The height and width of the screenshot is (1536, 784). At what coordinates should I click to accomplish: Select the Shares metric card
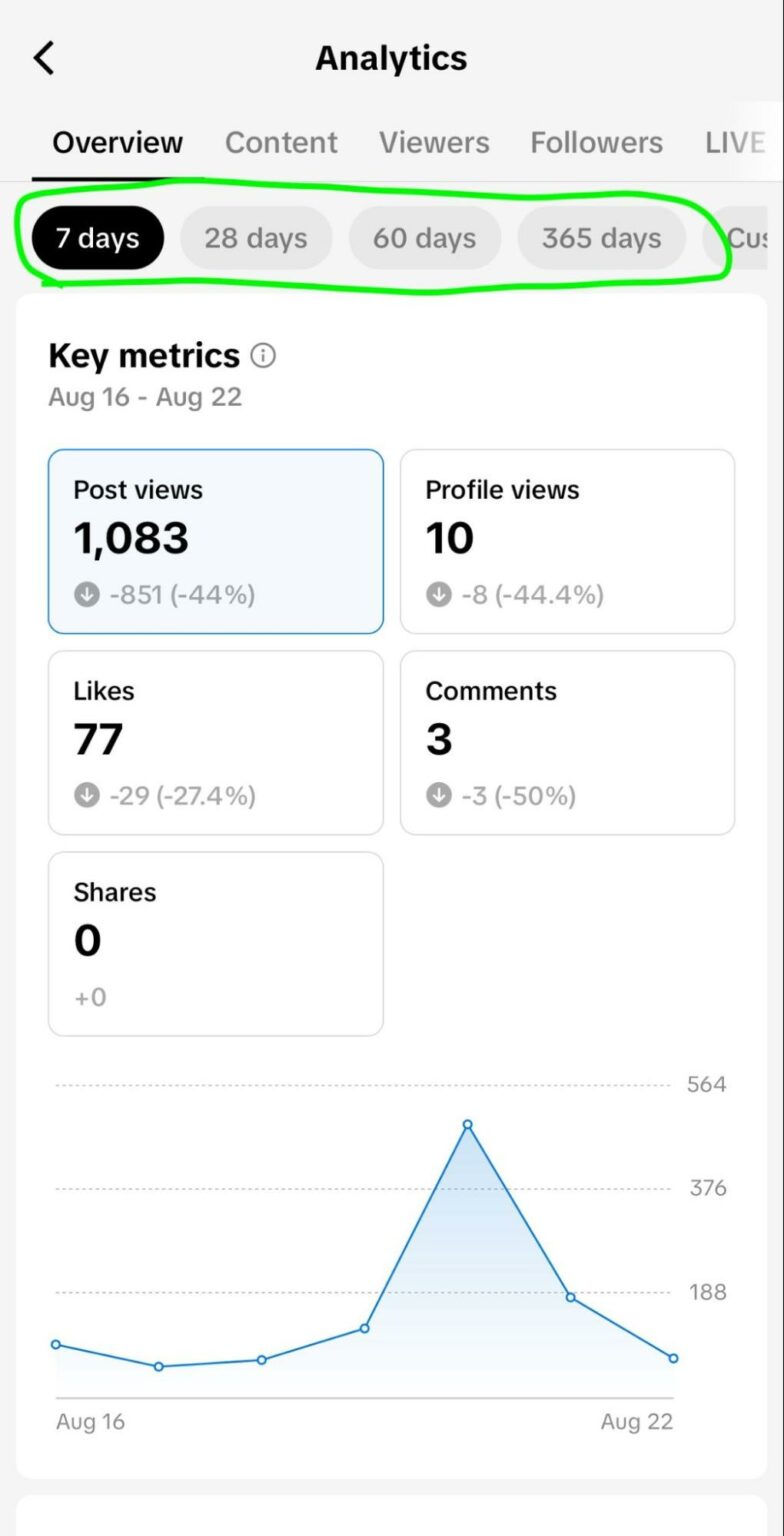[215, 942]
